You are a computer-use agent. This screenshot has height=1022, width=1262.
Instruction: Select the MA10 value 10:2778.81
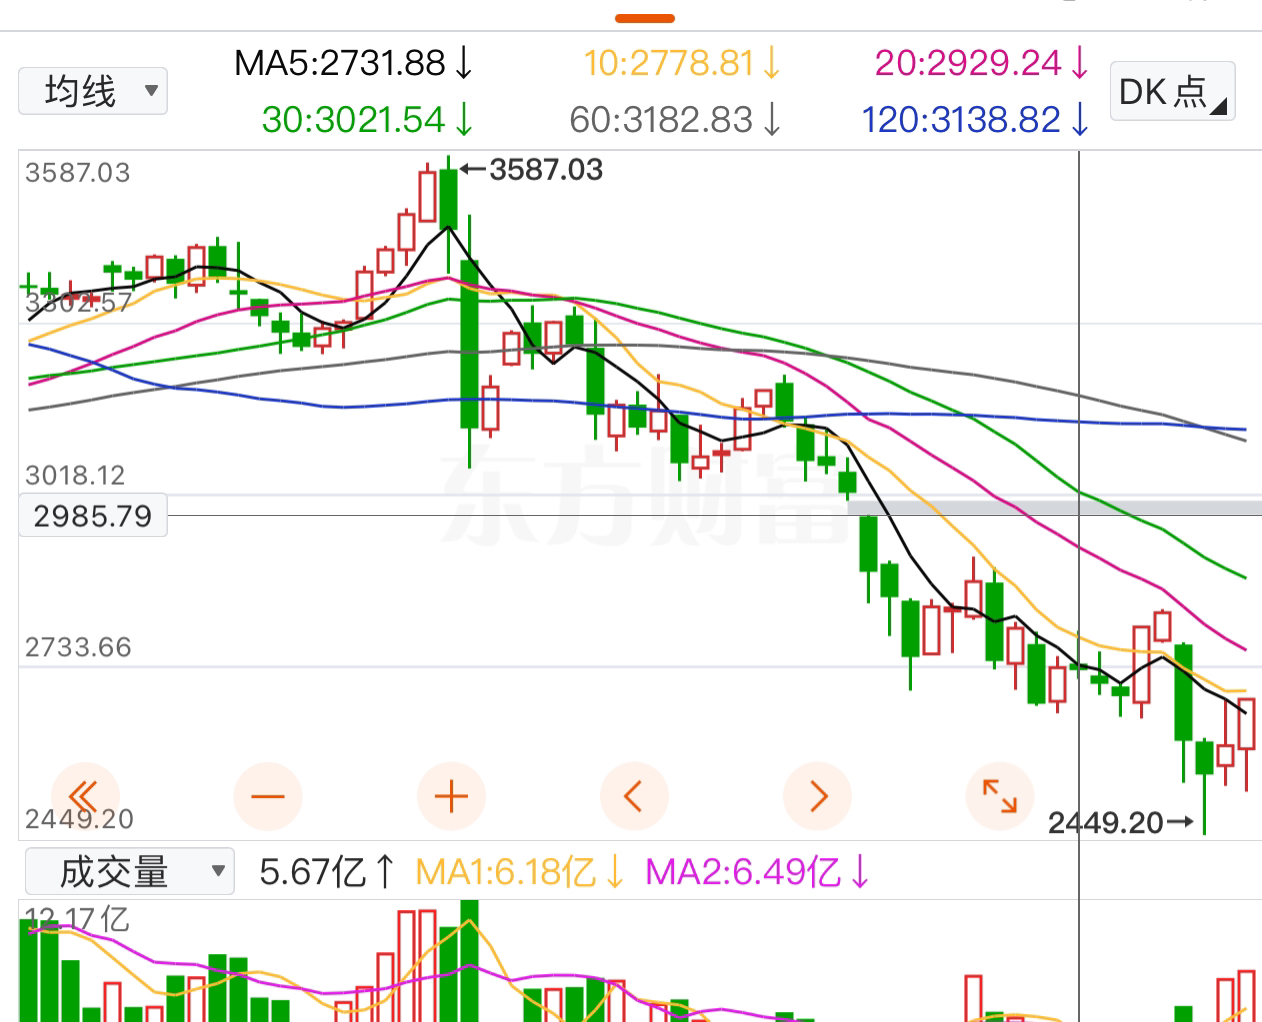click(682, 63)
